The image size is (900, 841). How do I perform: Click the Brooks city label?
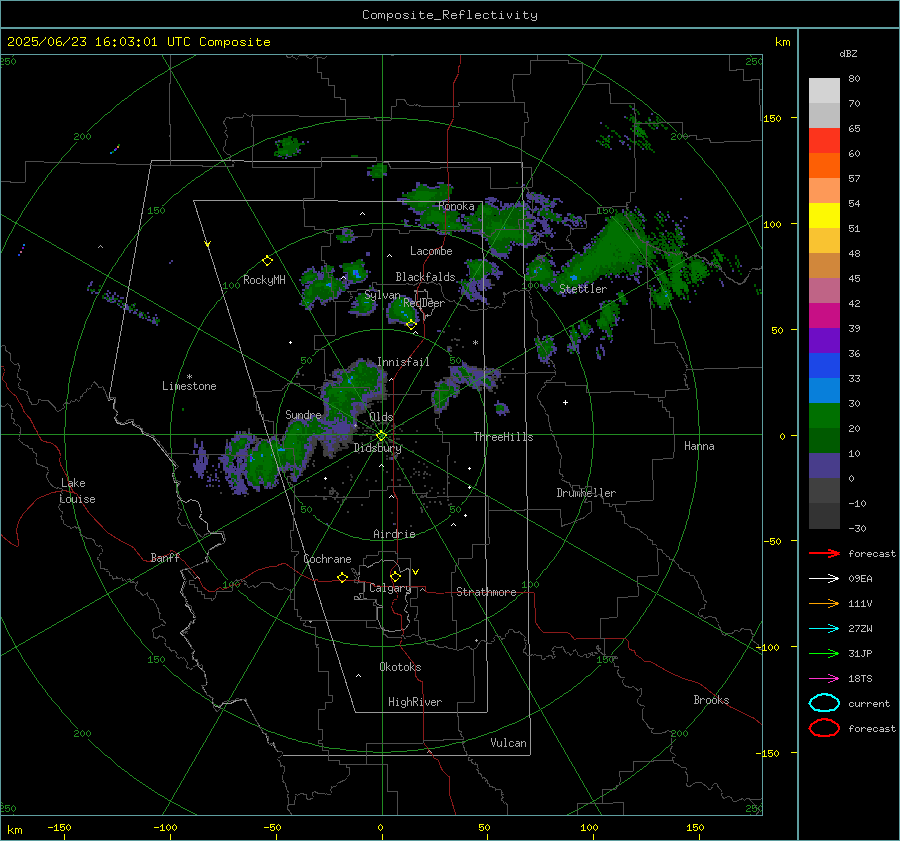pyautogui.click(x=711, y=700)
